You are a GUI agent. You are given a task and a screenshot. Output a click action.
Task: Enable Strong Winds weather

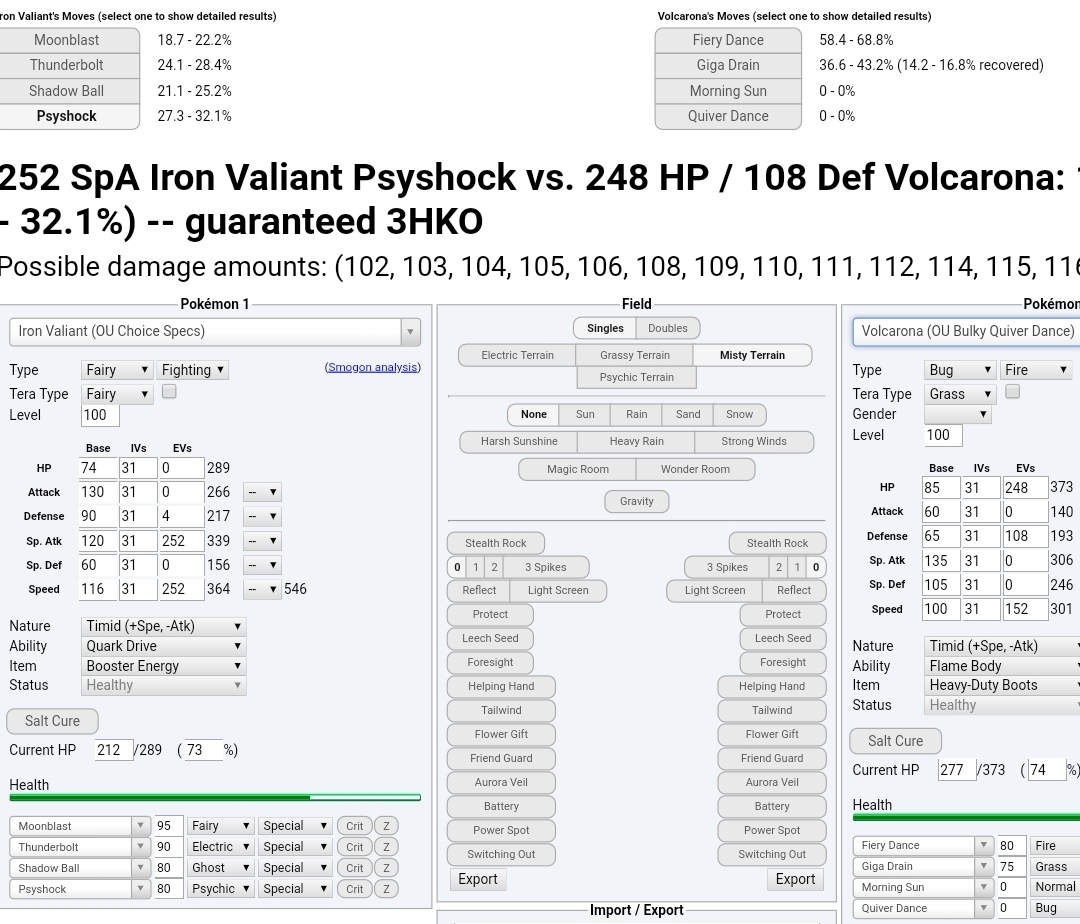tap(754, 441)
